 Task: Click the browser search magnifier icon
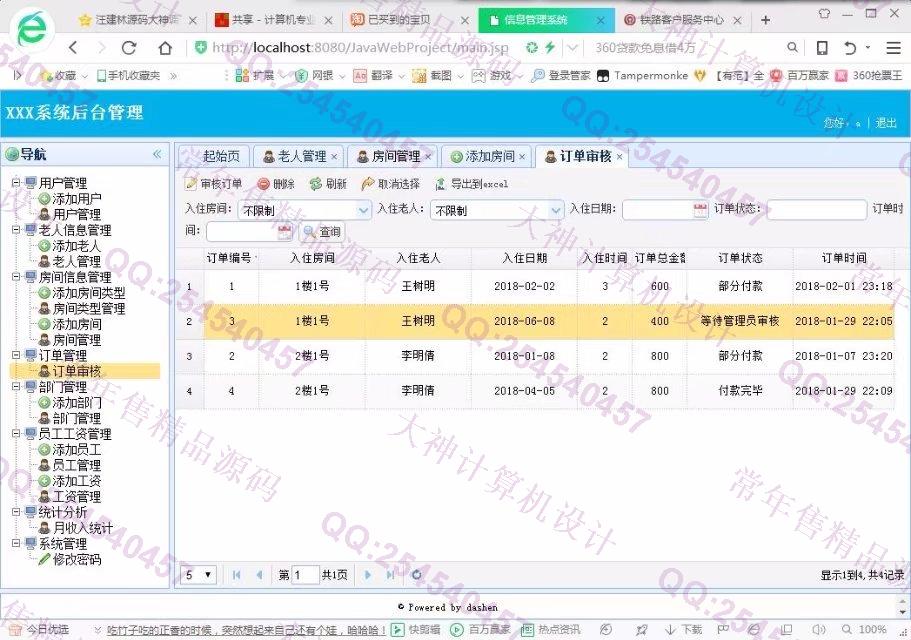tap(792, 48)
